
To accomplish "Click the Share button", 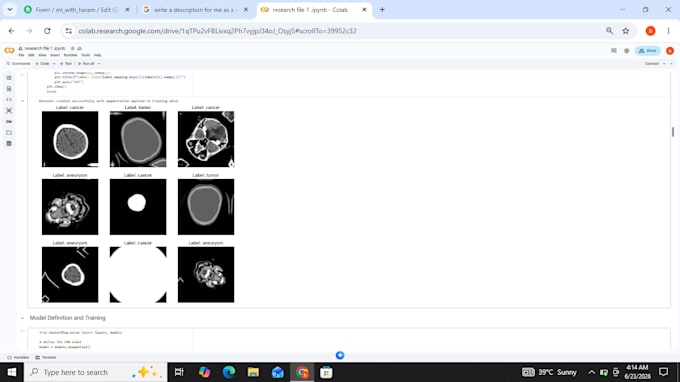I will (648, 51).
